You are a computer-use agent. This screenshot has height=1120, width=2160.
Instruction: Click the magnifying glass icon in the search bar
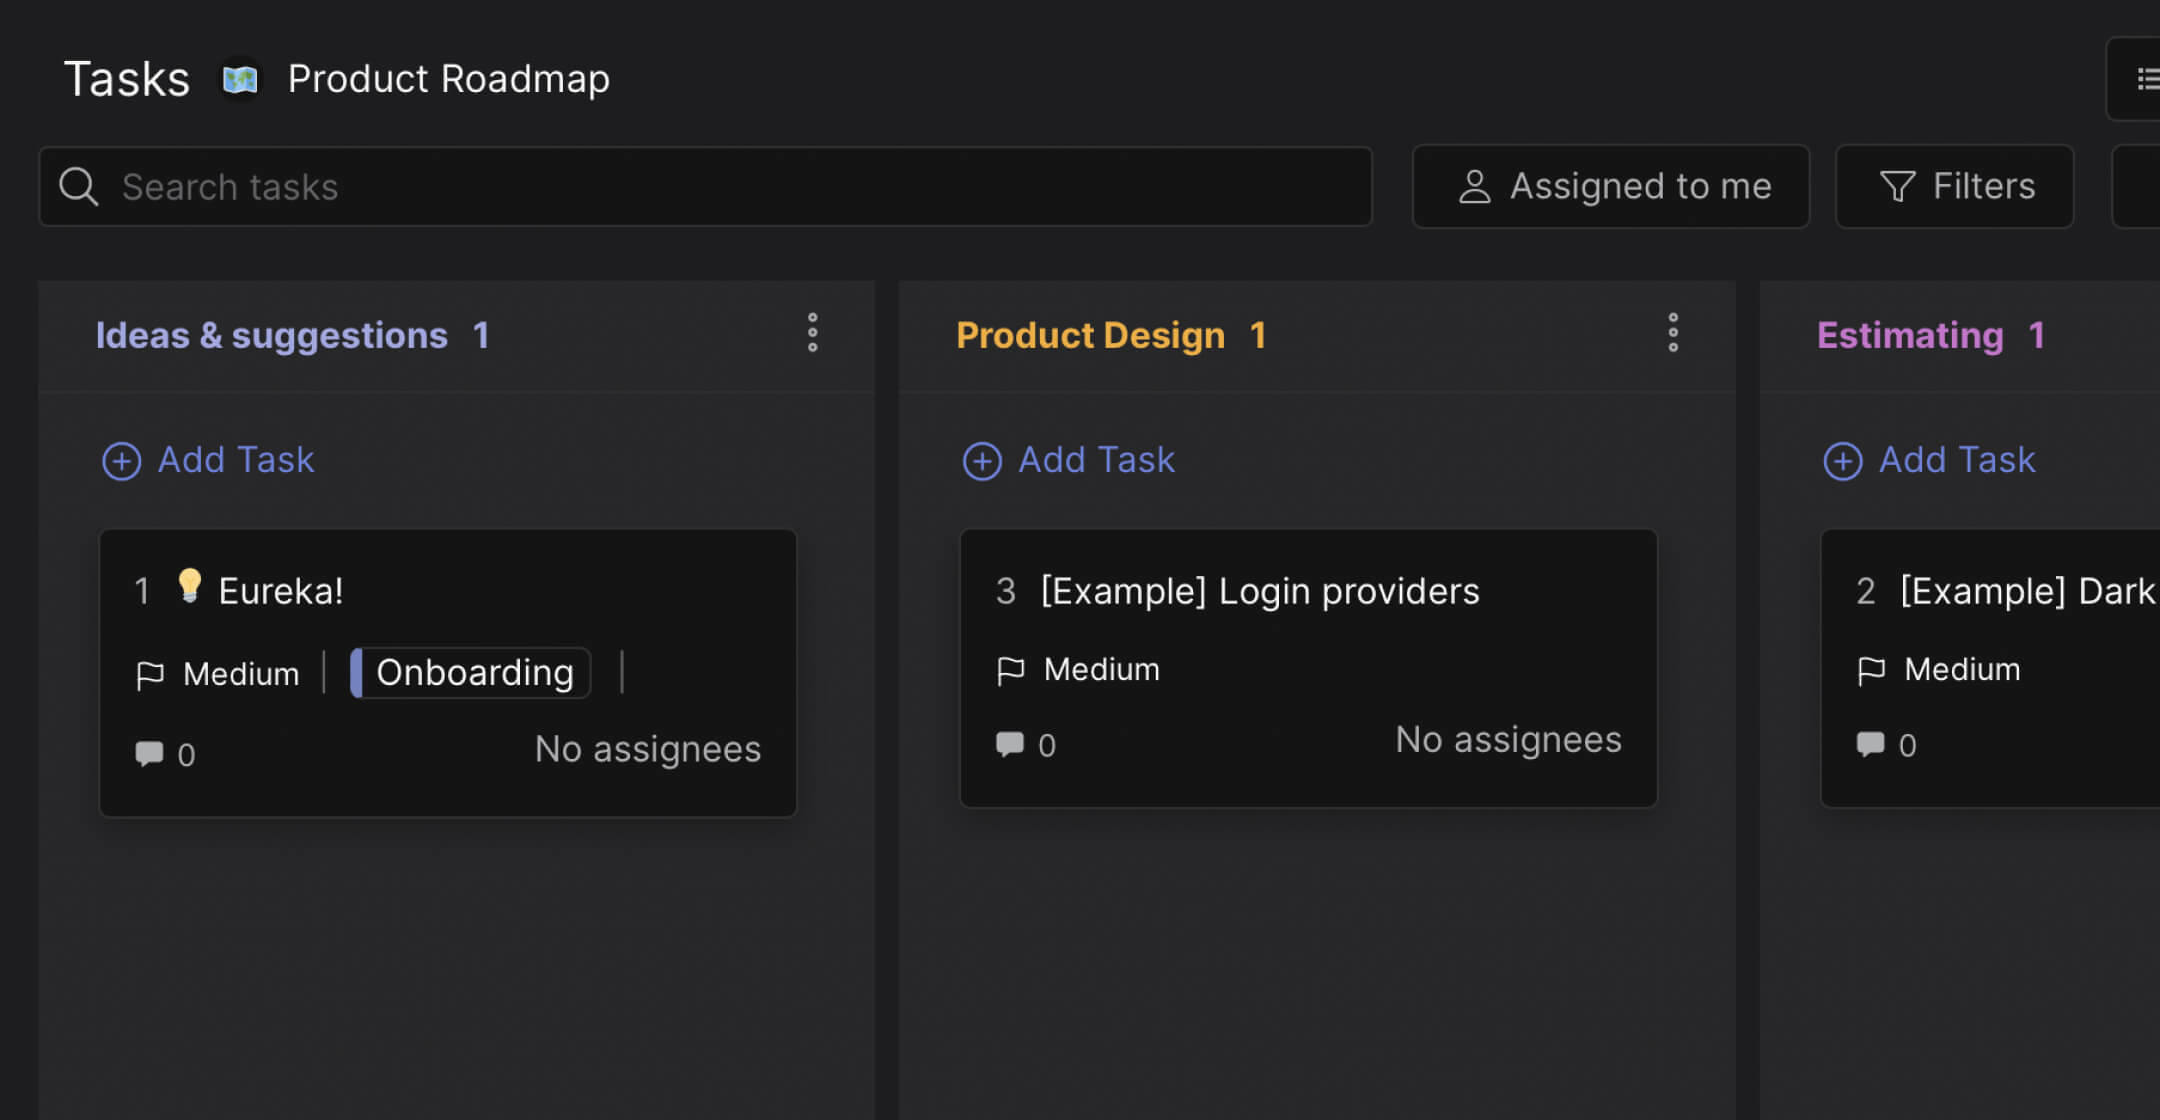point(78,186)
